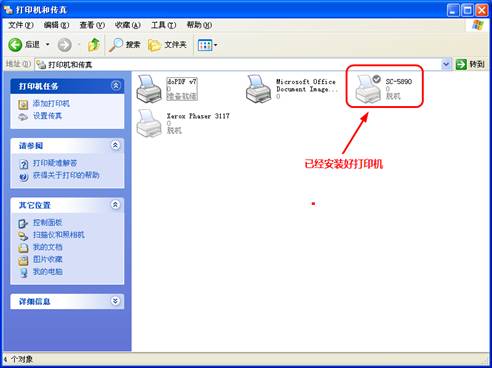This screenshot has height=368, width=492.
Task: Select the doPDF v7 printer icon
Action: pos(149,89)
